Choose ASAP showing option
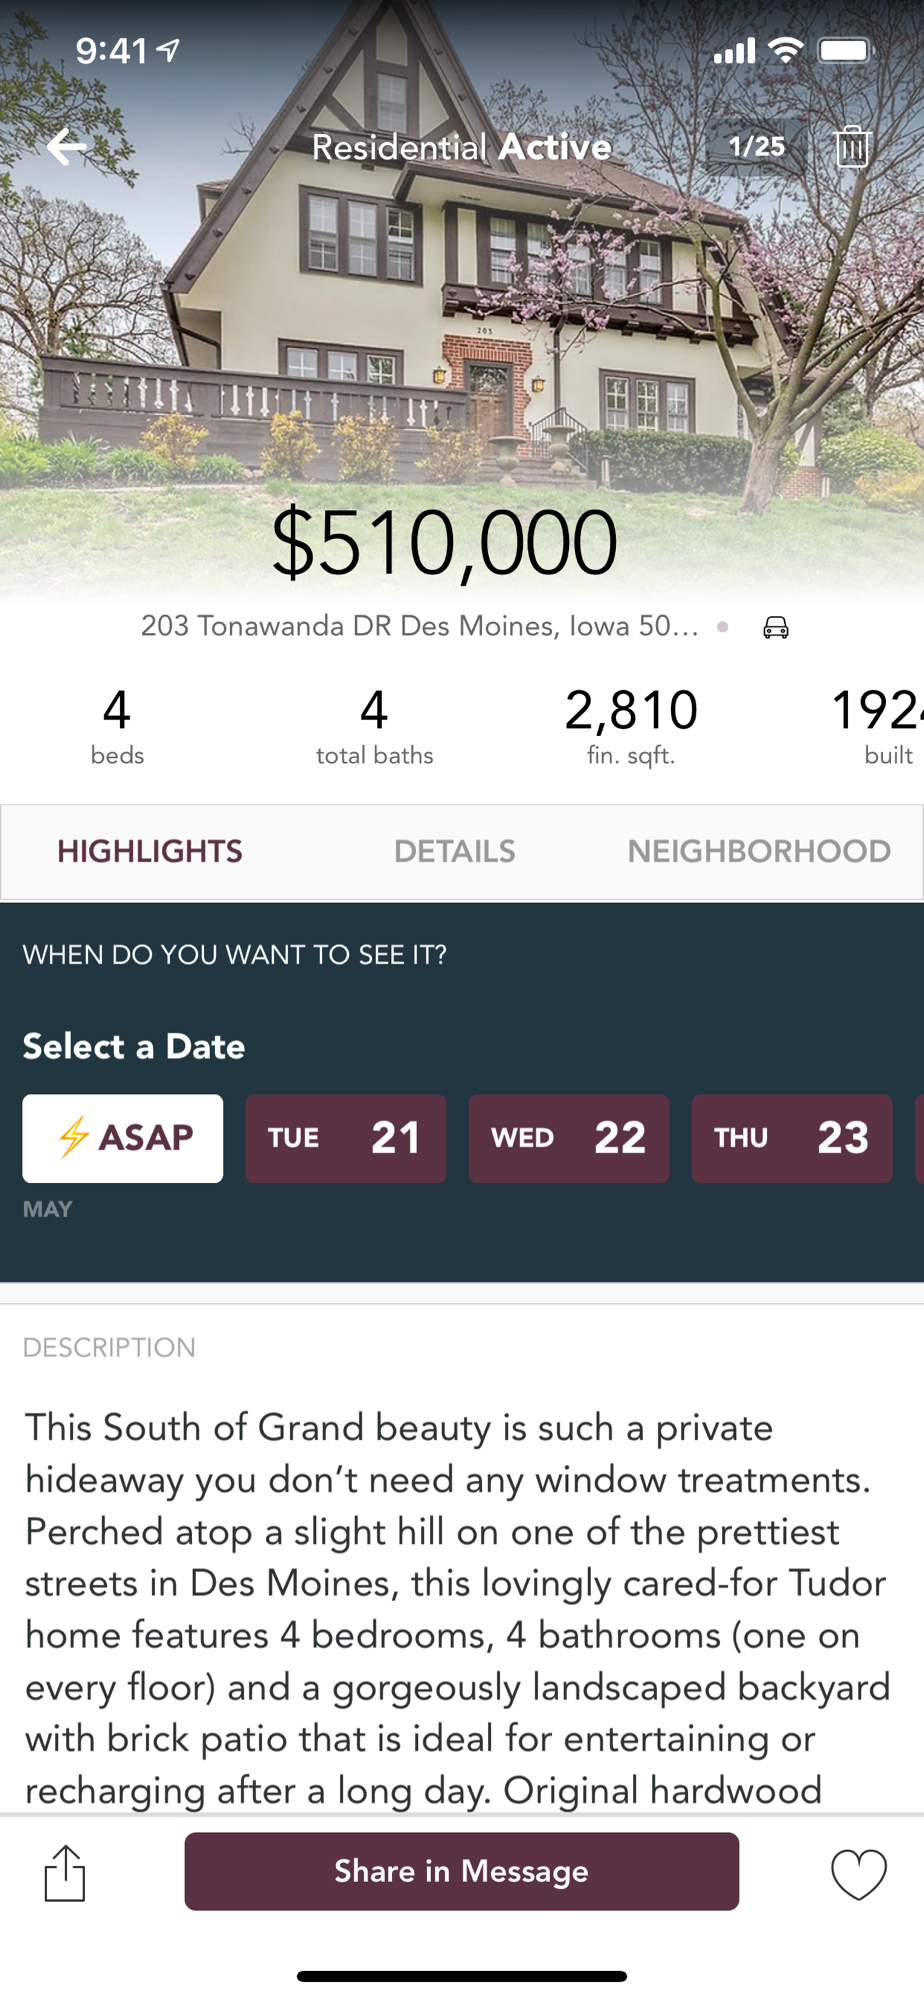Viewport: 924px width, 2000px height. click(123, 1138)
